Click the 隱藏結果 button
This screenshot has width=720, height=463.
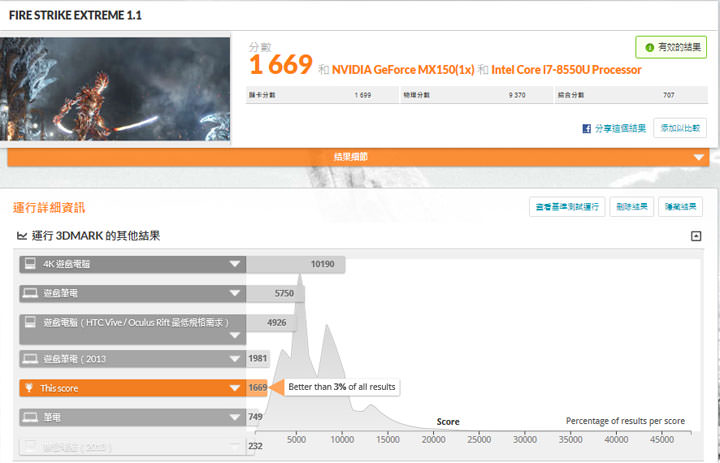[x=681, y=207]
